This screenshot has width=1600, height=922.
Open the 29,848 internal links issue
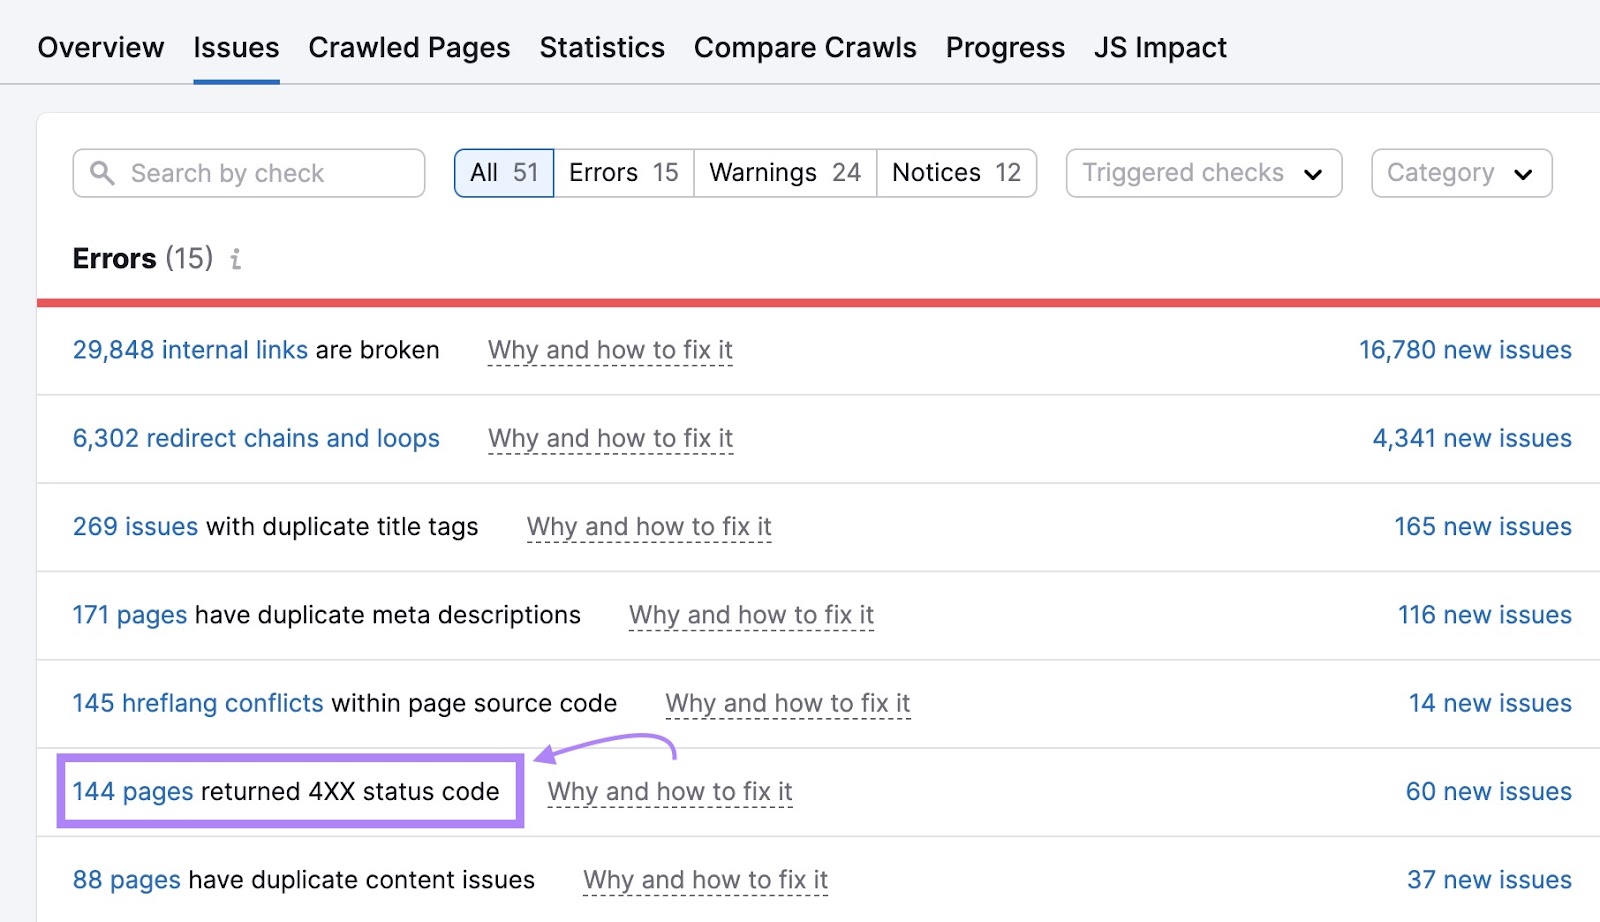[x=190, y=350]
